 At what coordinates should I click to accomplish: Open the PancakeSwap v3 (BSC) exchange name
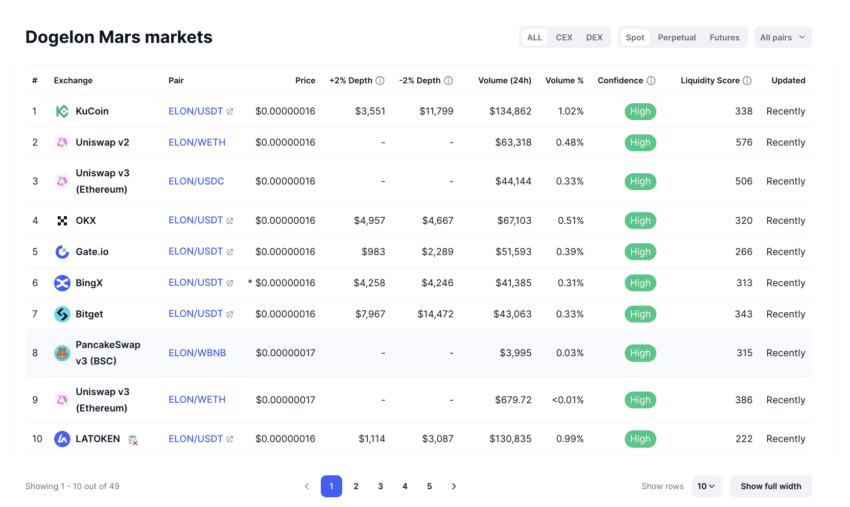pyautogui.click(x=108, y=353)
